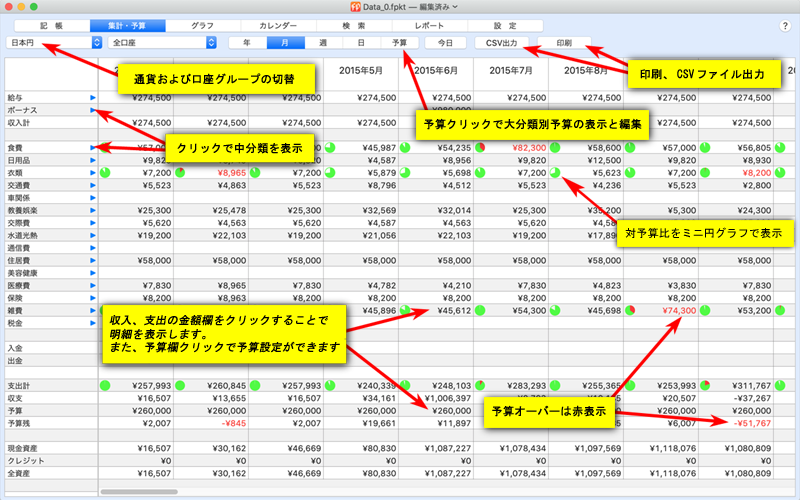
Task: Expand the 税金 row blue triangle
Action: point(93,322)
